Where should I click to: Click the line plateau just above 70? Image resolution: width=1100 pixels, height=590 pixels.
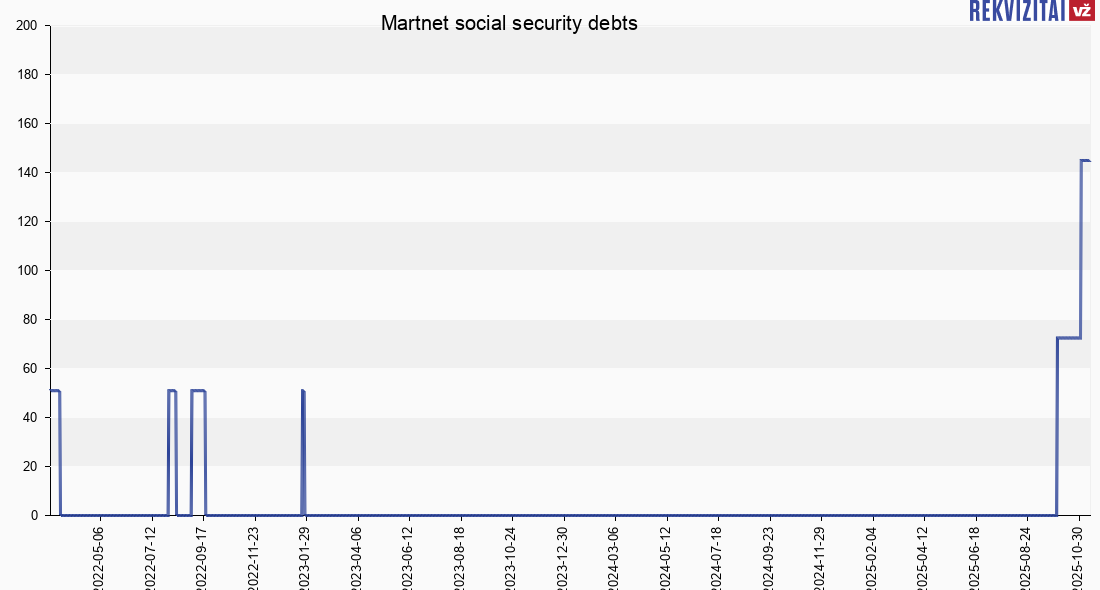point(1068,338)
